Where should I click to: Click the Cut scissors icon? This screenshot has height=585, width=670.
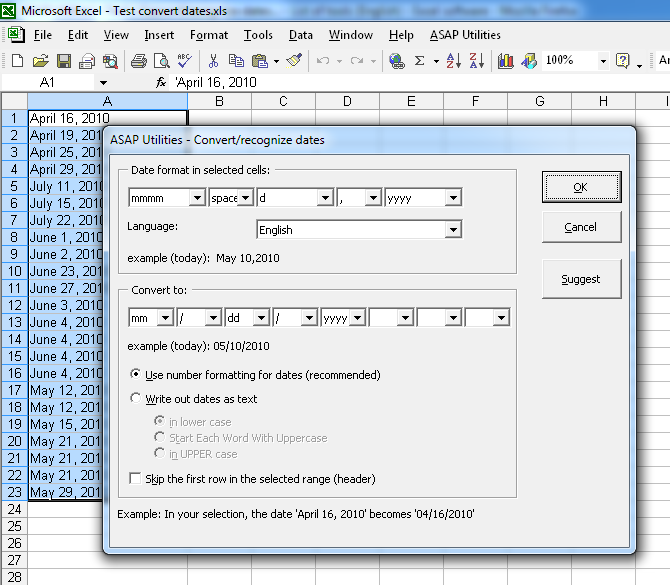(213, 61)
